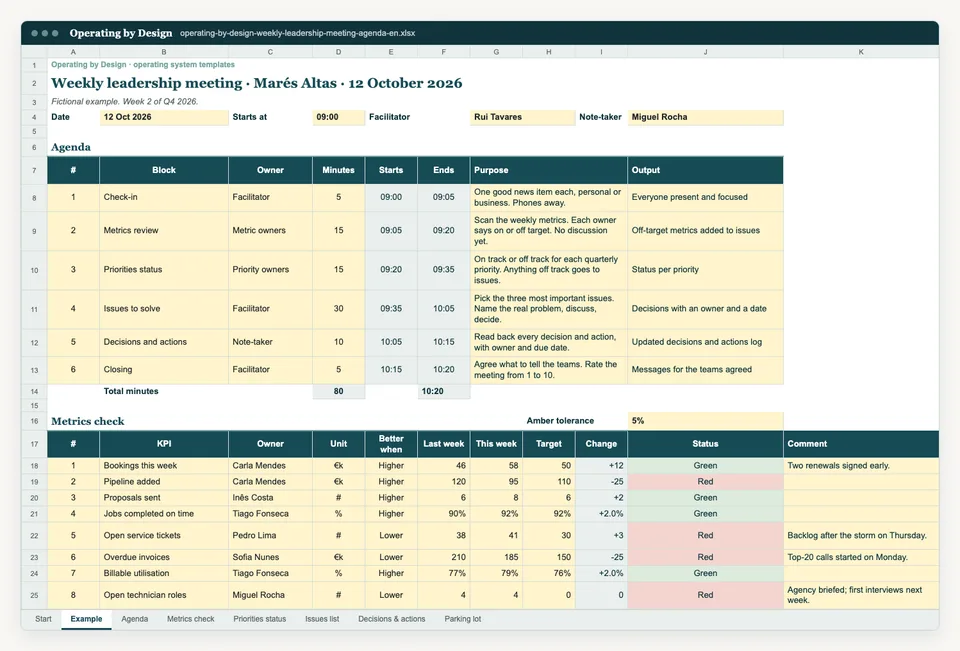The image size is (960, 651).
Task: Select the Note-taker field Miguel Rocha
Action: (705, 117)
